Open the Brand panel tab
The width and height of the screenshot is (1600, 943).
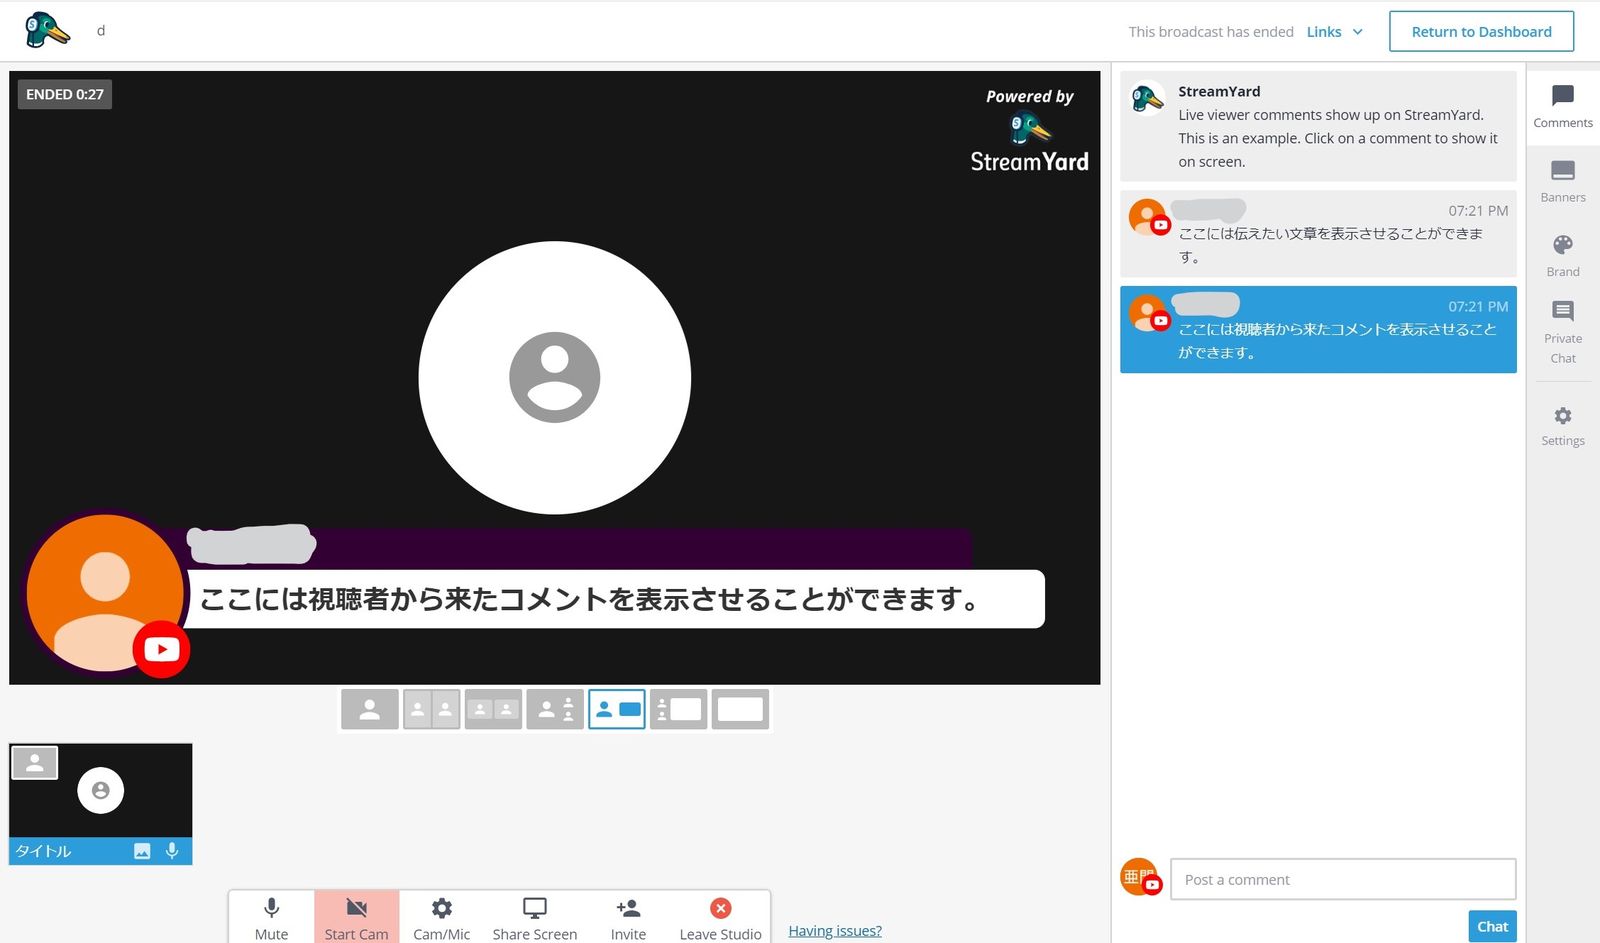click(1562, 256)
